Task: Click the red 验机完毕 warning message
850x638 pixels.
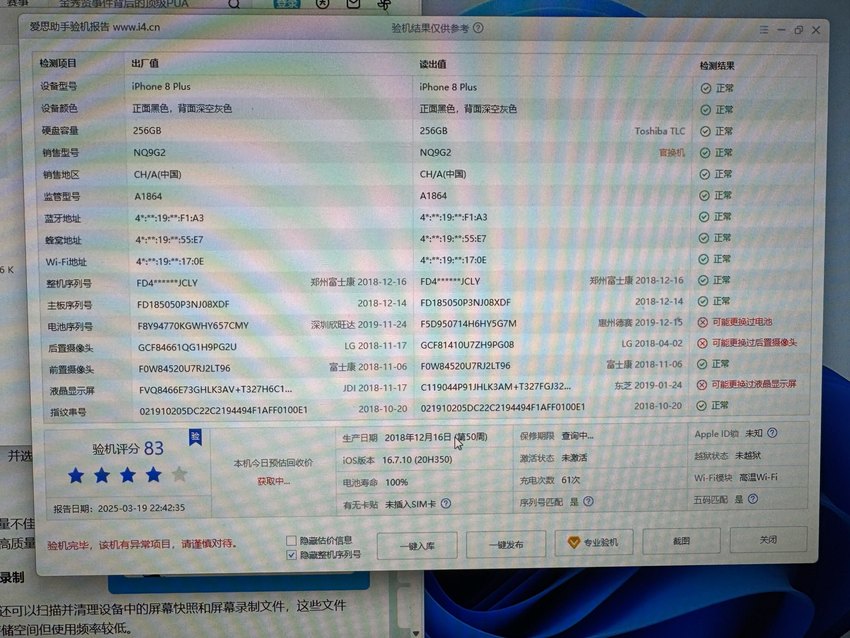Action: tap(141, 544)
